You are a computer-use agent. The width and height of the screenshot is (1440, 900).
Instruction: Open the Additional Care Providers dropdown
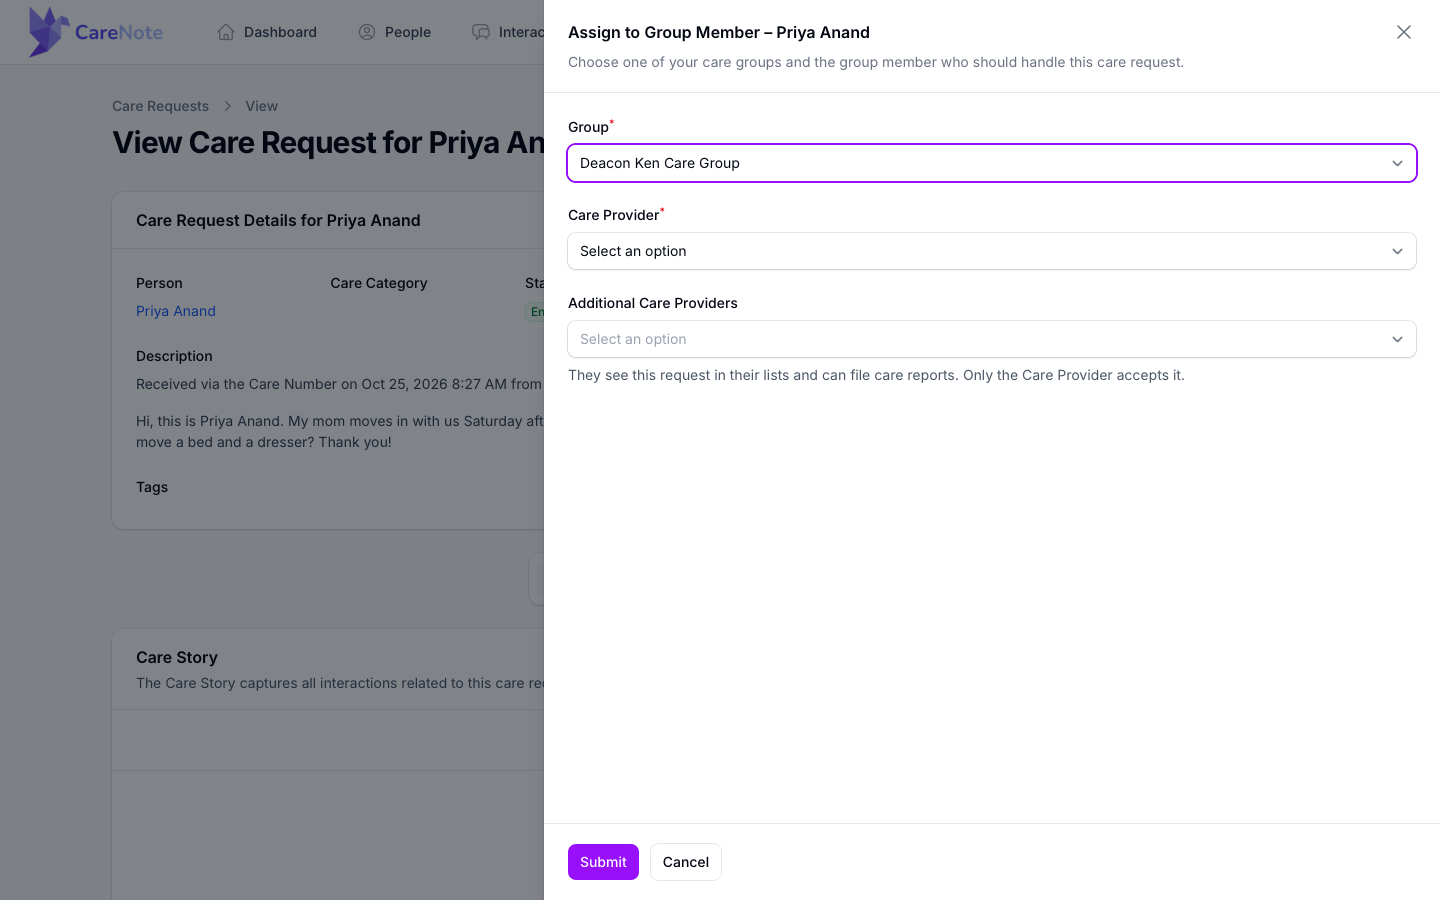tap(992, 339)
